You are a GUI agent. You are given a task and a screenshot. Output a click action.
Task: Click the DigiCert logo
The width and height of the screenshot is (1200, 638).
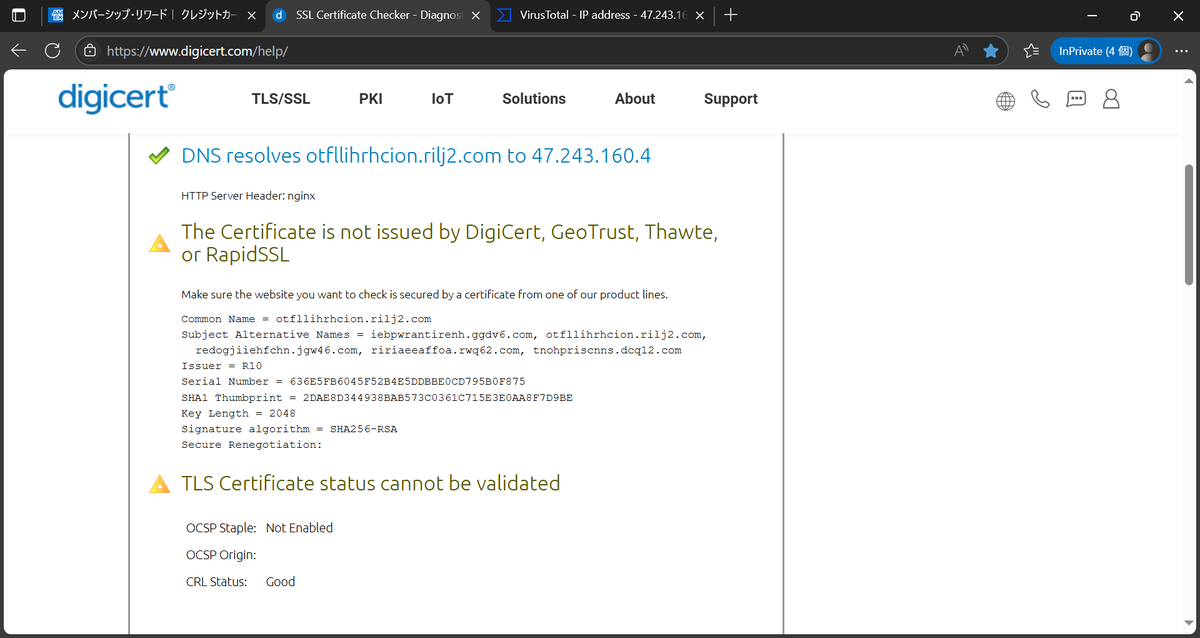tap(116, 98)
